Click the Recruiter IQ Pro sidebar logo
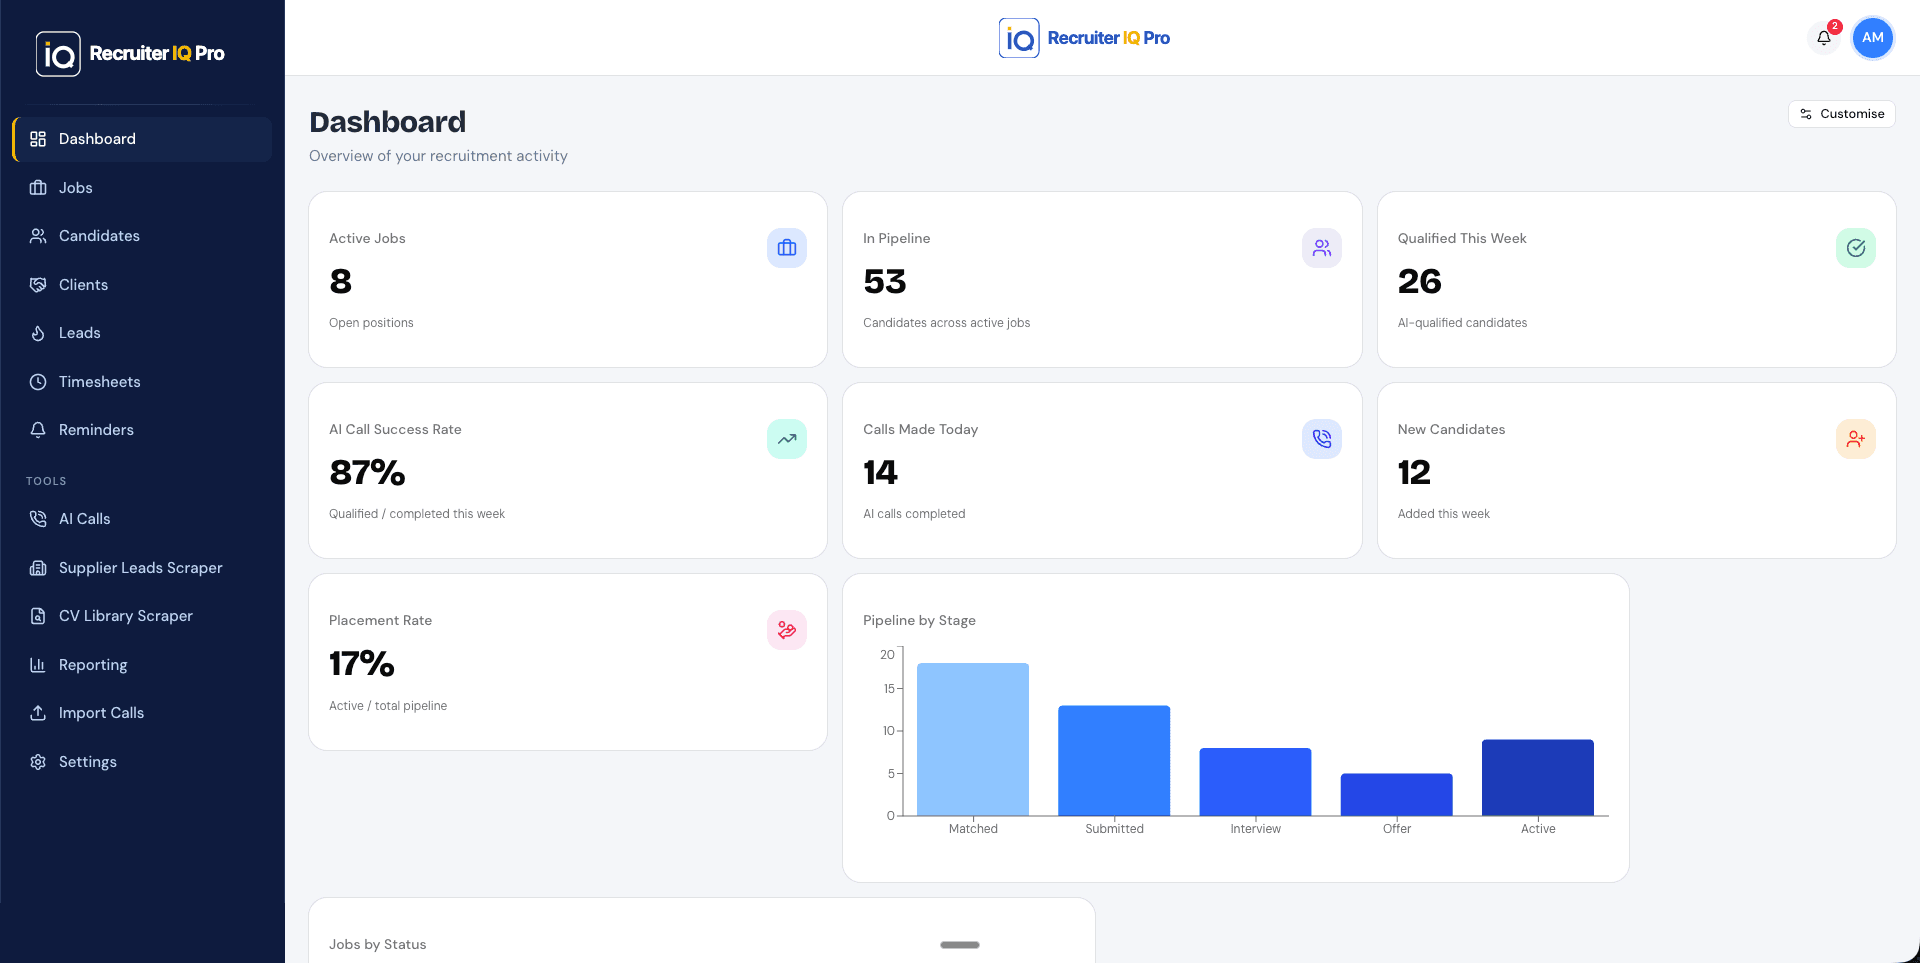The height and width of the screenshot is (963, 1920). [131, 54]
